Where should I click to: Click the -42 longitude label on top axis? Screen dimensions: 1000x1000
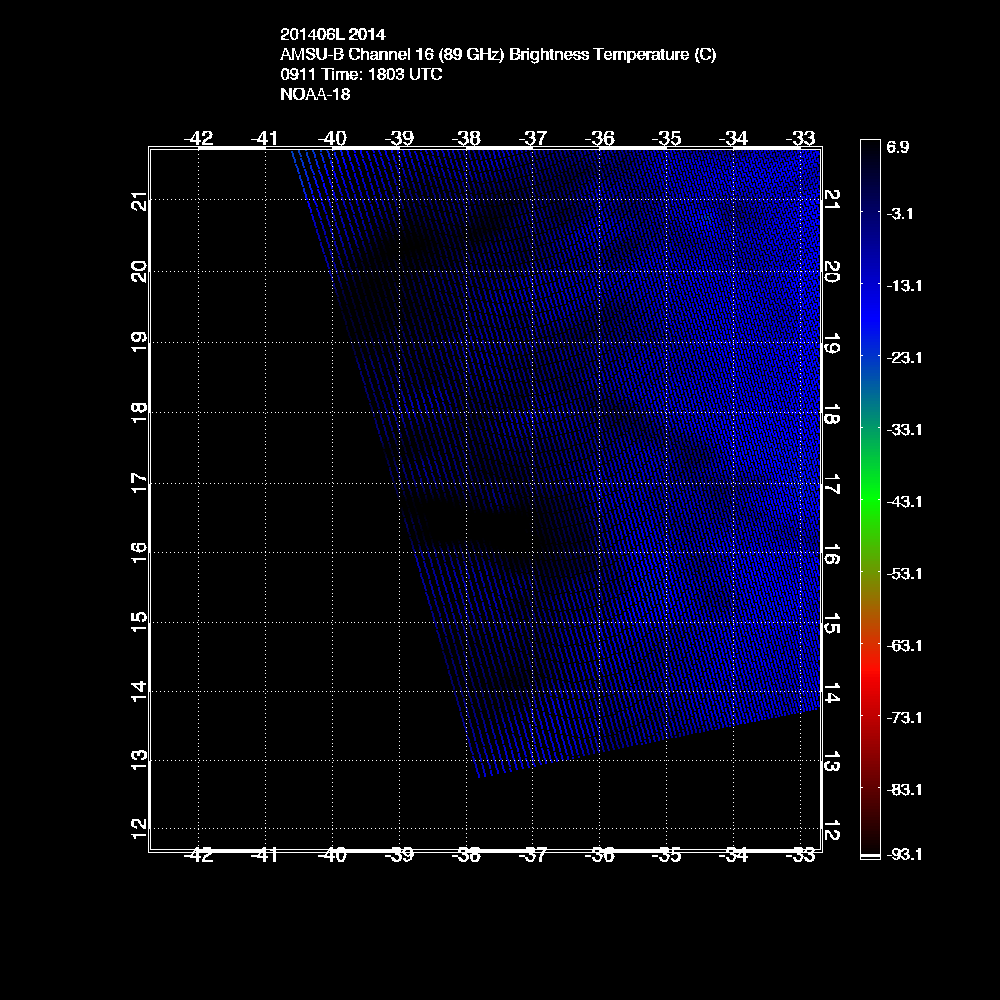tap(199, 138)
